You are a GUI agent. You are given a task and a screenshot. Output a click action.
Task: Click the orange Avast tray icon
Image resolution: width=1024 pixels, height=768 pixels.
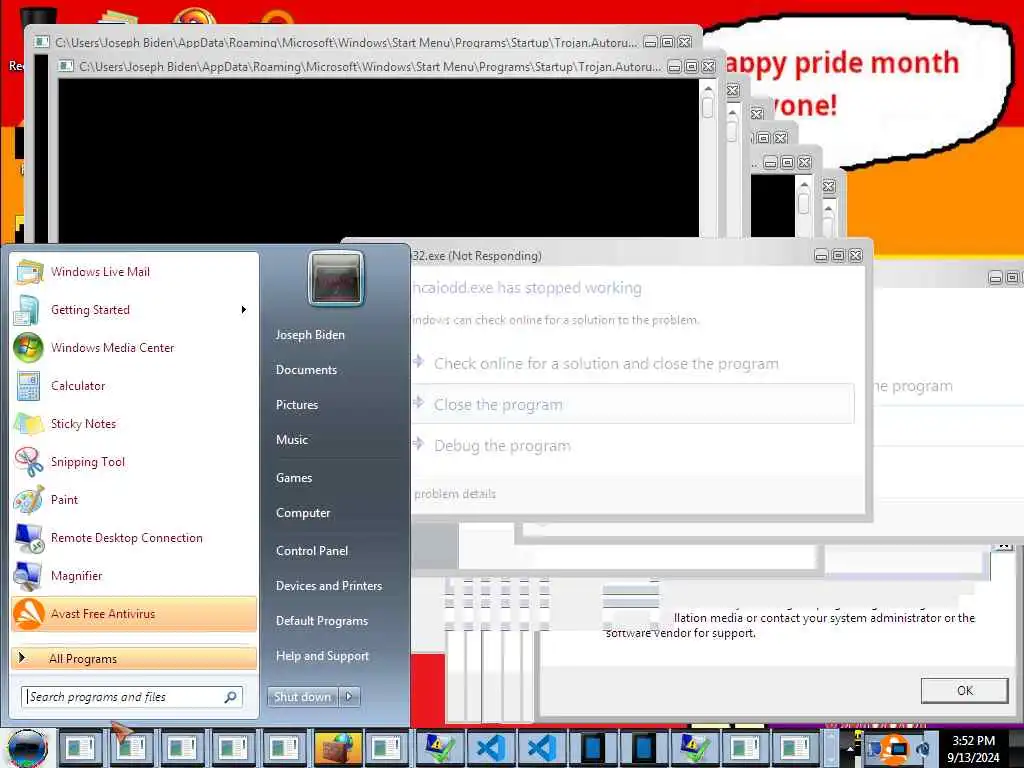click(894, 748)
